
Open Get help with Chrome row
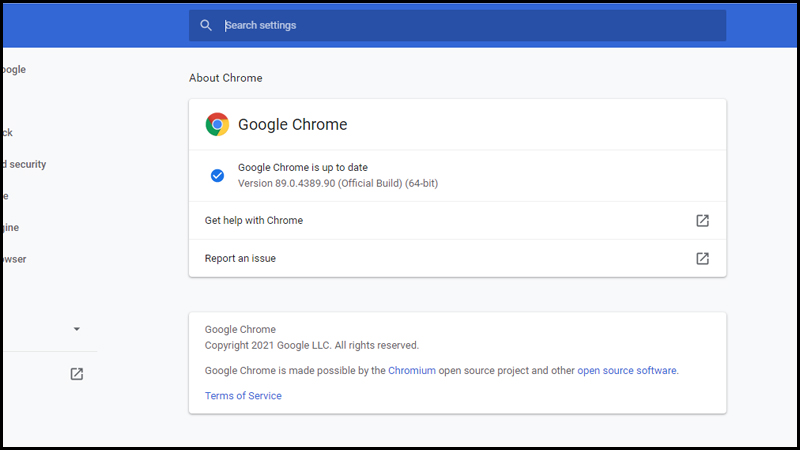coord(457,220)
